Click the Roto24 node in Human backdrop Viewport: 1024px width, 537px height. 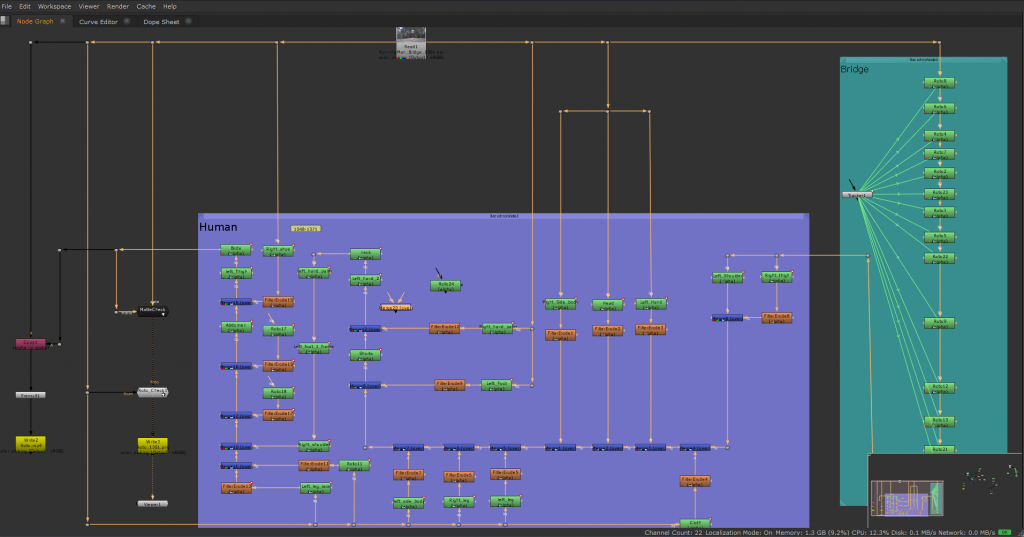point(446,285)
